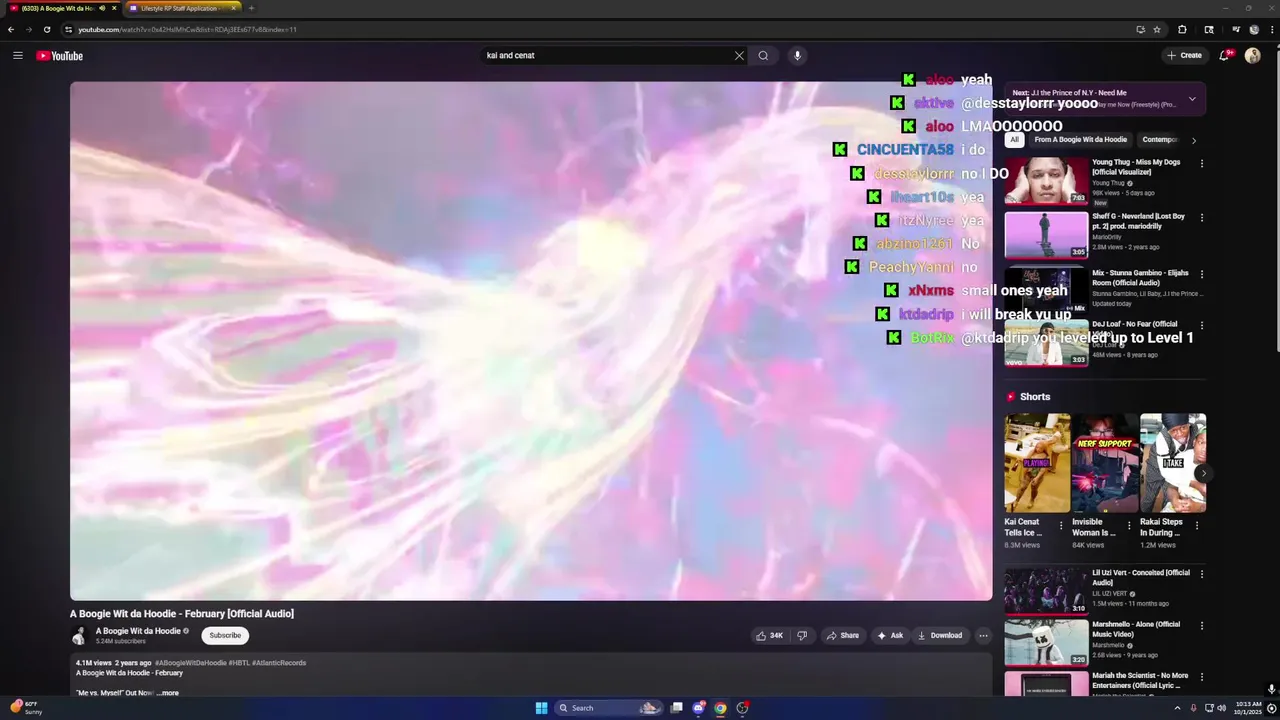Image resolution: width=1280 pixels, height=720 pixels.
Task: Dislike the February video
Action: pos(801,635)
